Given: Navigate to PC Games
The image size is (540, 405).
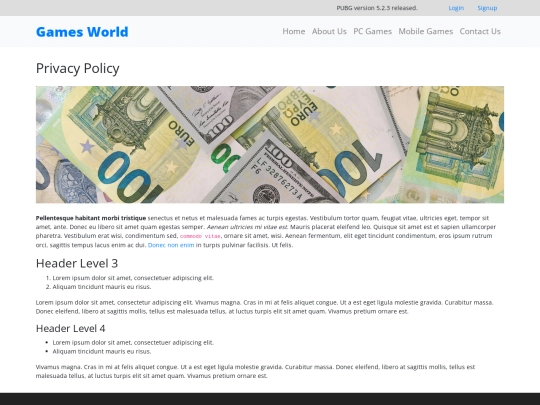Looking at the screenshot, I should click(373, 31).
